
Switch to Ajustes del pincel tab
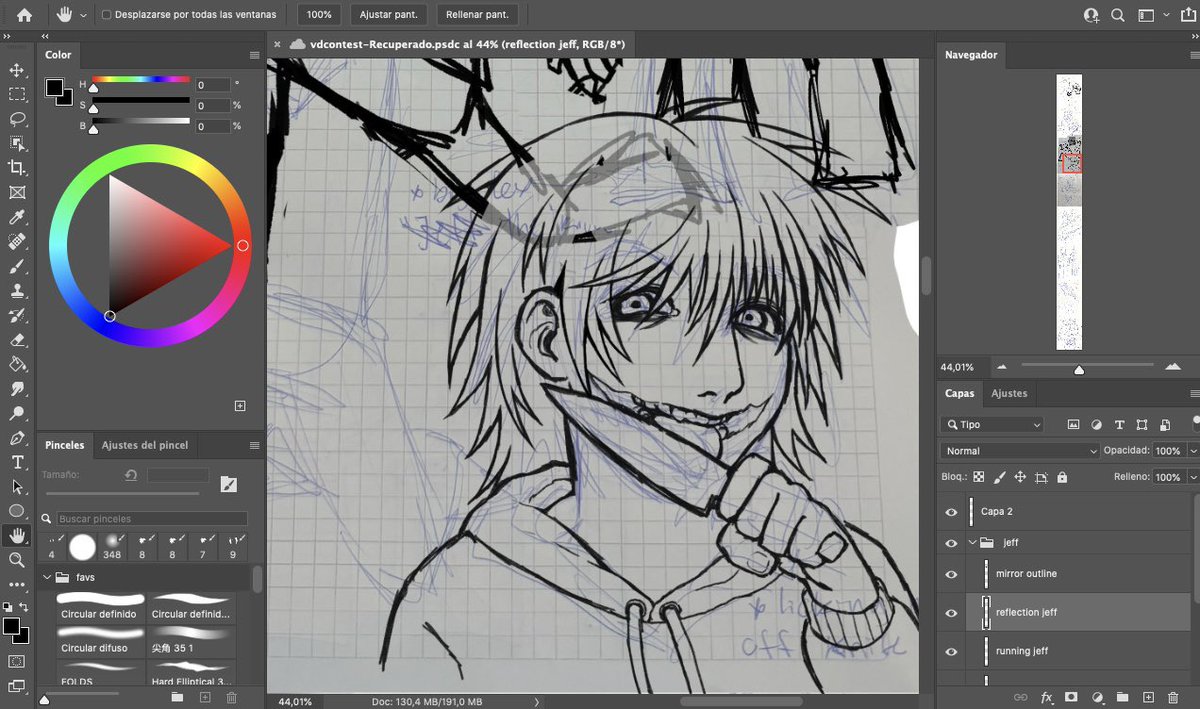click(x=145, y=445)
